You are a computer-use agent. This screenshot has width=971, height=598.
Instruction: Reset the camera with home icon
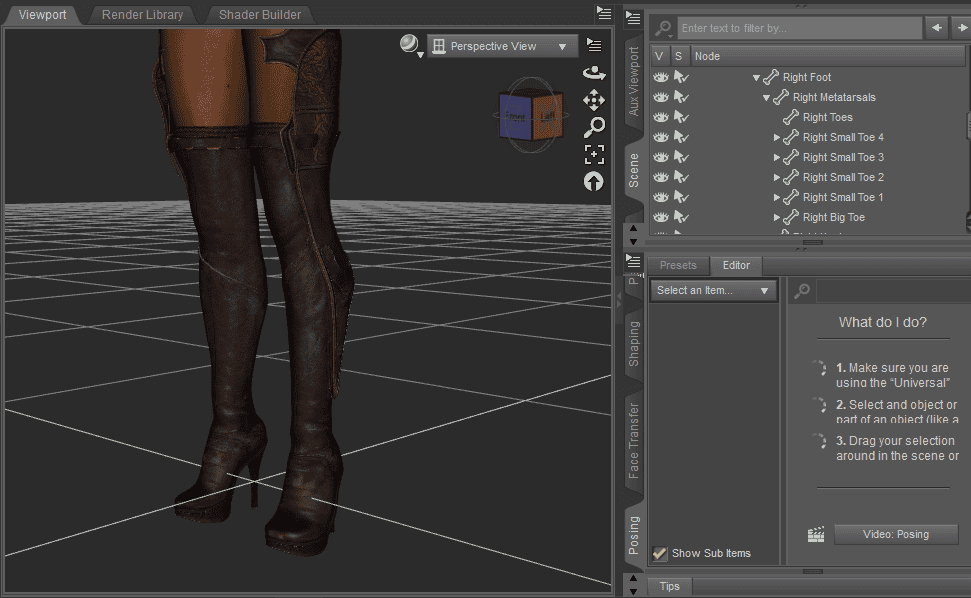coord(594,181)
